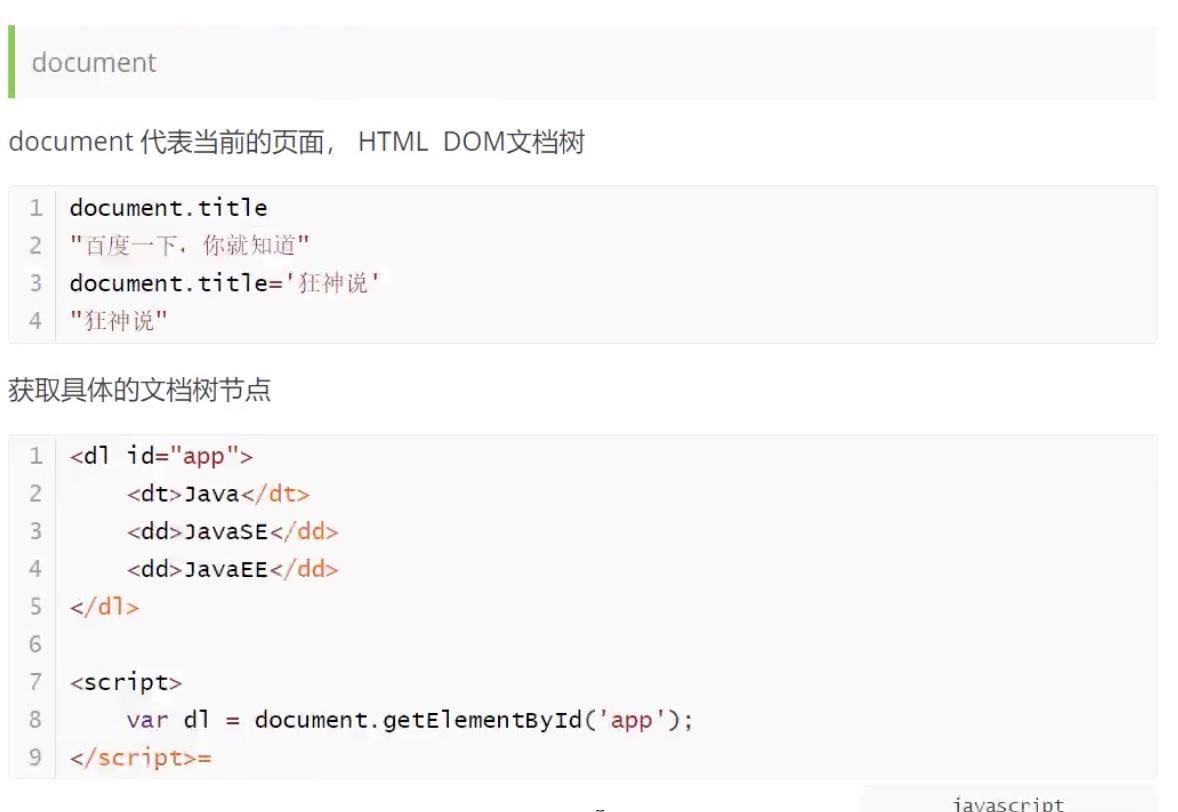1178x812 pixels.
Task: Click the document.title='狂神说' assignment line
Action: [x=225, y=283]
